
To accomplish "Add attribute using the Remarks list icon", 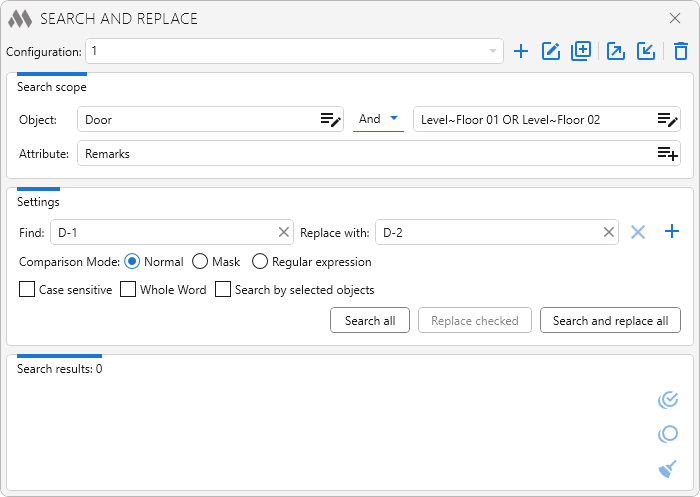I will [x=667, y=154].
